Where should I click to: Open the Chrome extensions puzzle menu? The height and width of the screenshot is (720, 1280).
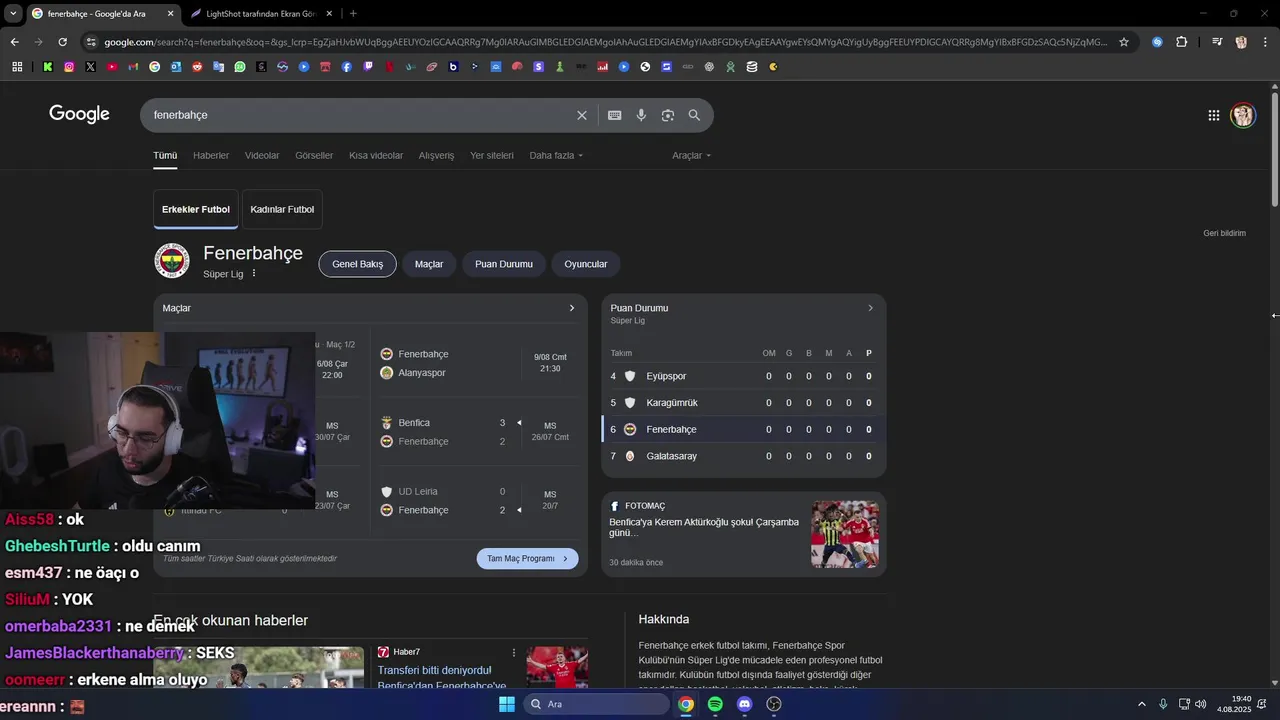coord(1182,42)
